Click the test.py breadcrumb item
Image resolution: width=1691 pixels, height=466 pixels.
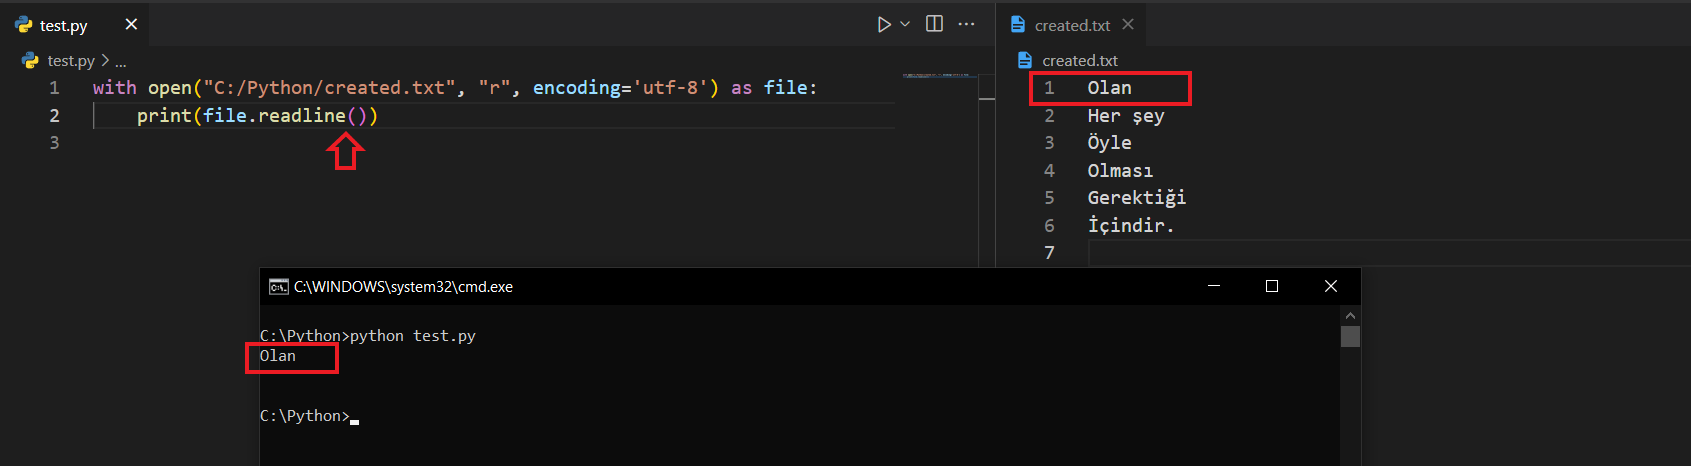point(70,61)
